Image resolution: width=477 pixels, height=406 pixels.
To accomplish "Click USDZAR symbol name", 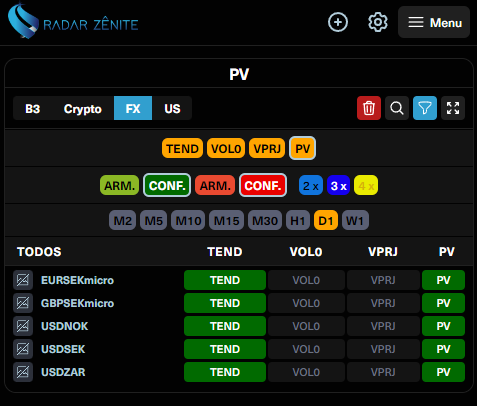I will [63, 372].
